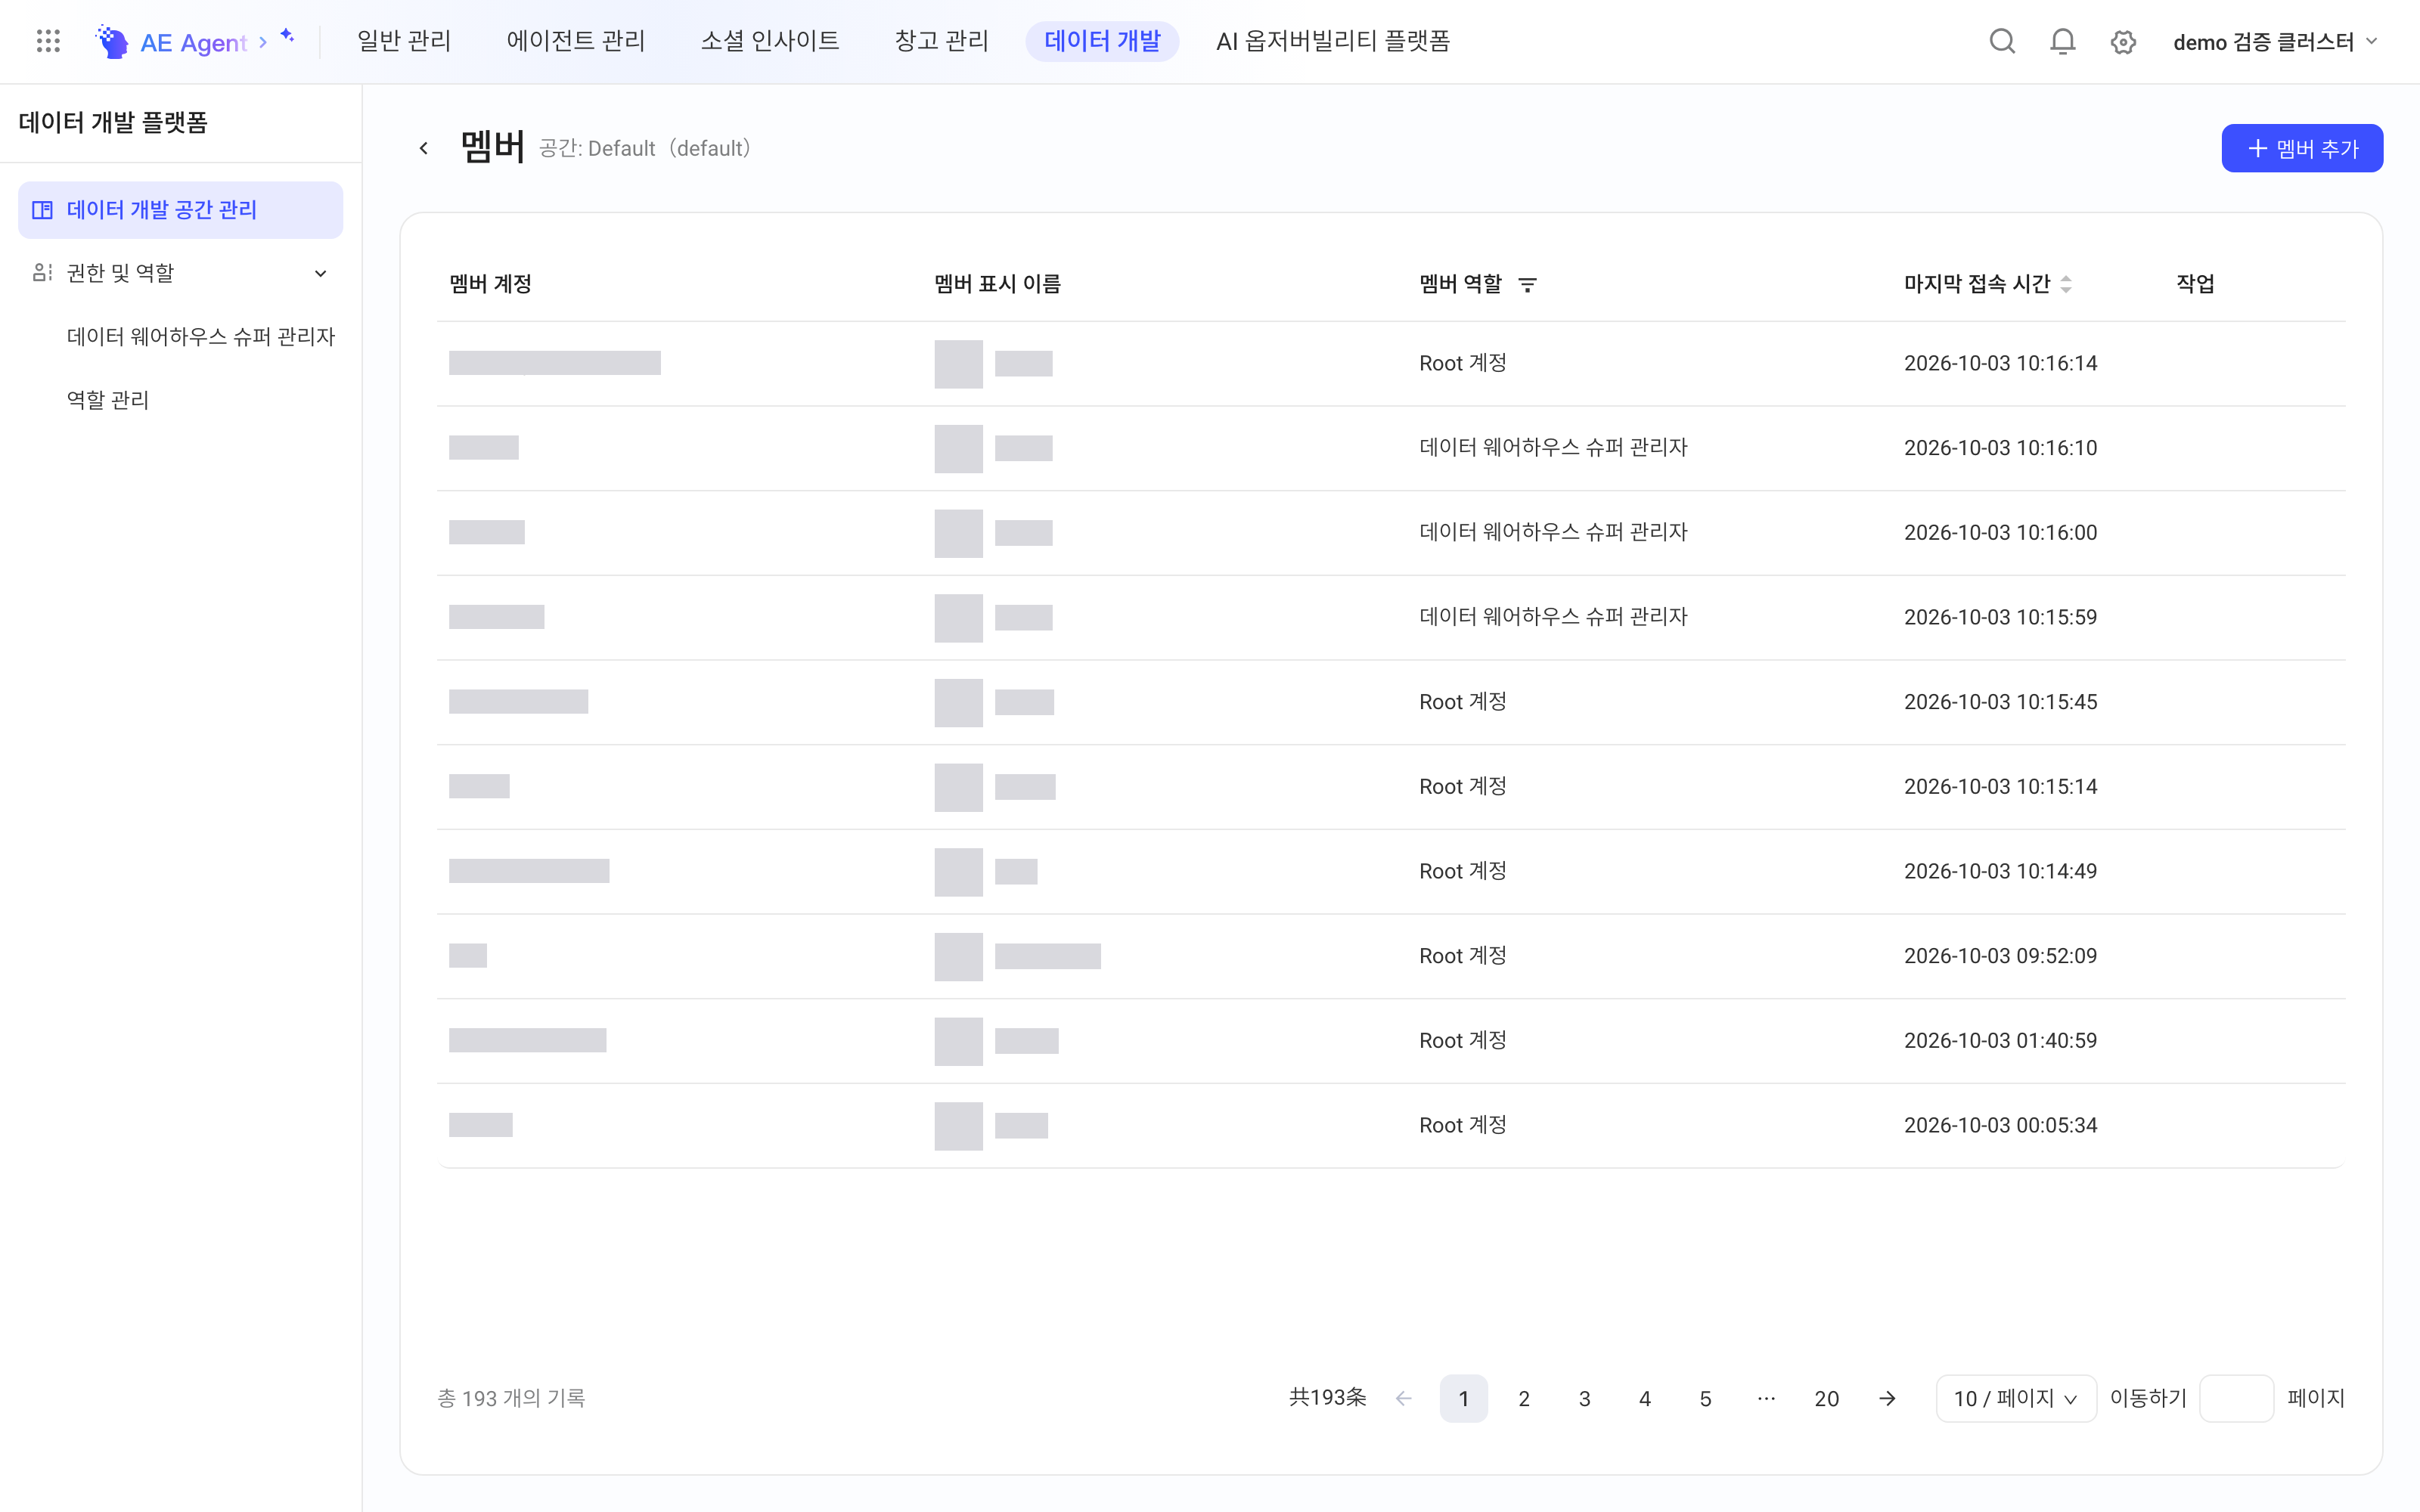Click the sparkle icon beside AE Agent
This screenshot has width=2420, height=1512.
point(287,36)
